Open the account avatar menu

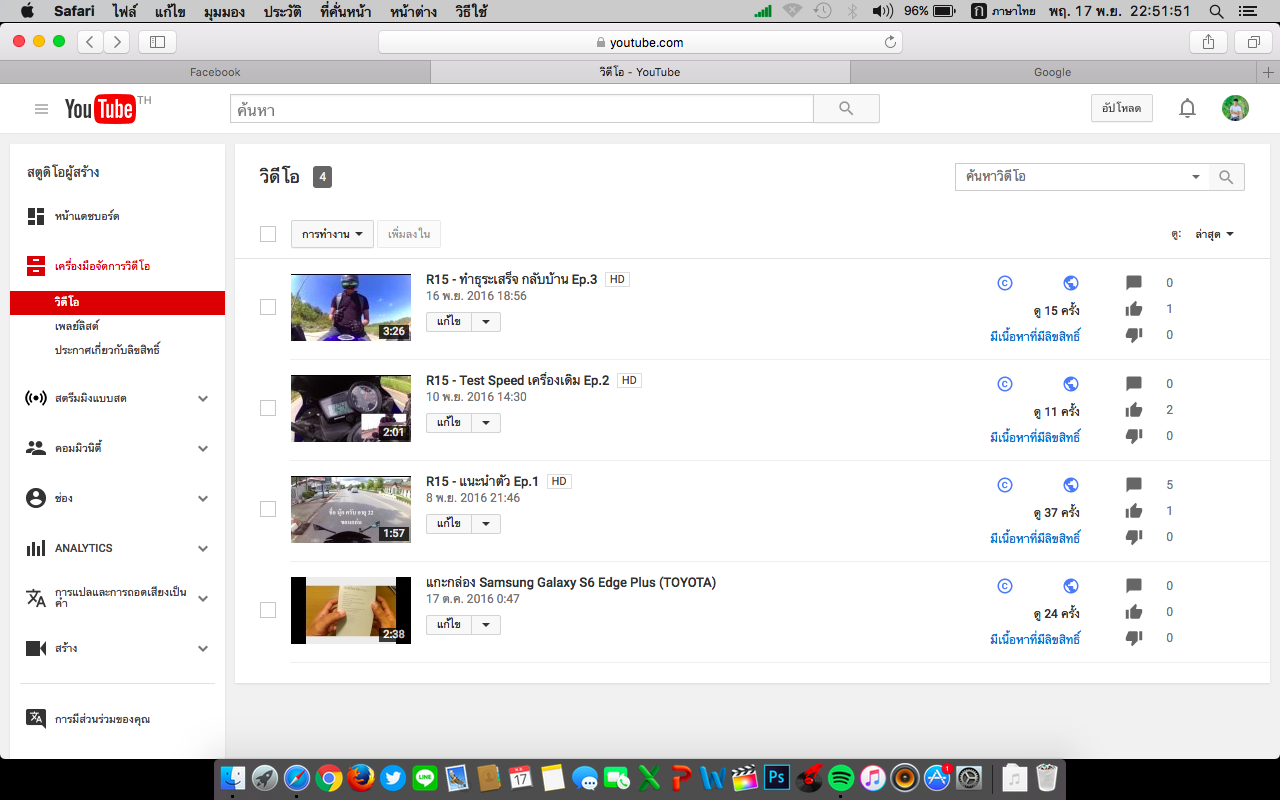click(1235, 109)
